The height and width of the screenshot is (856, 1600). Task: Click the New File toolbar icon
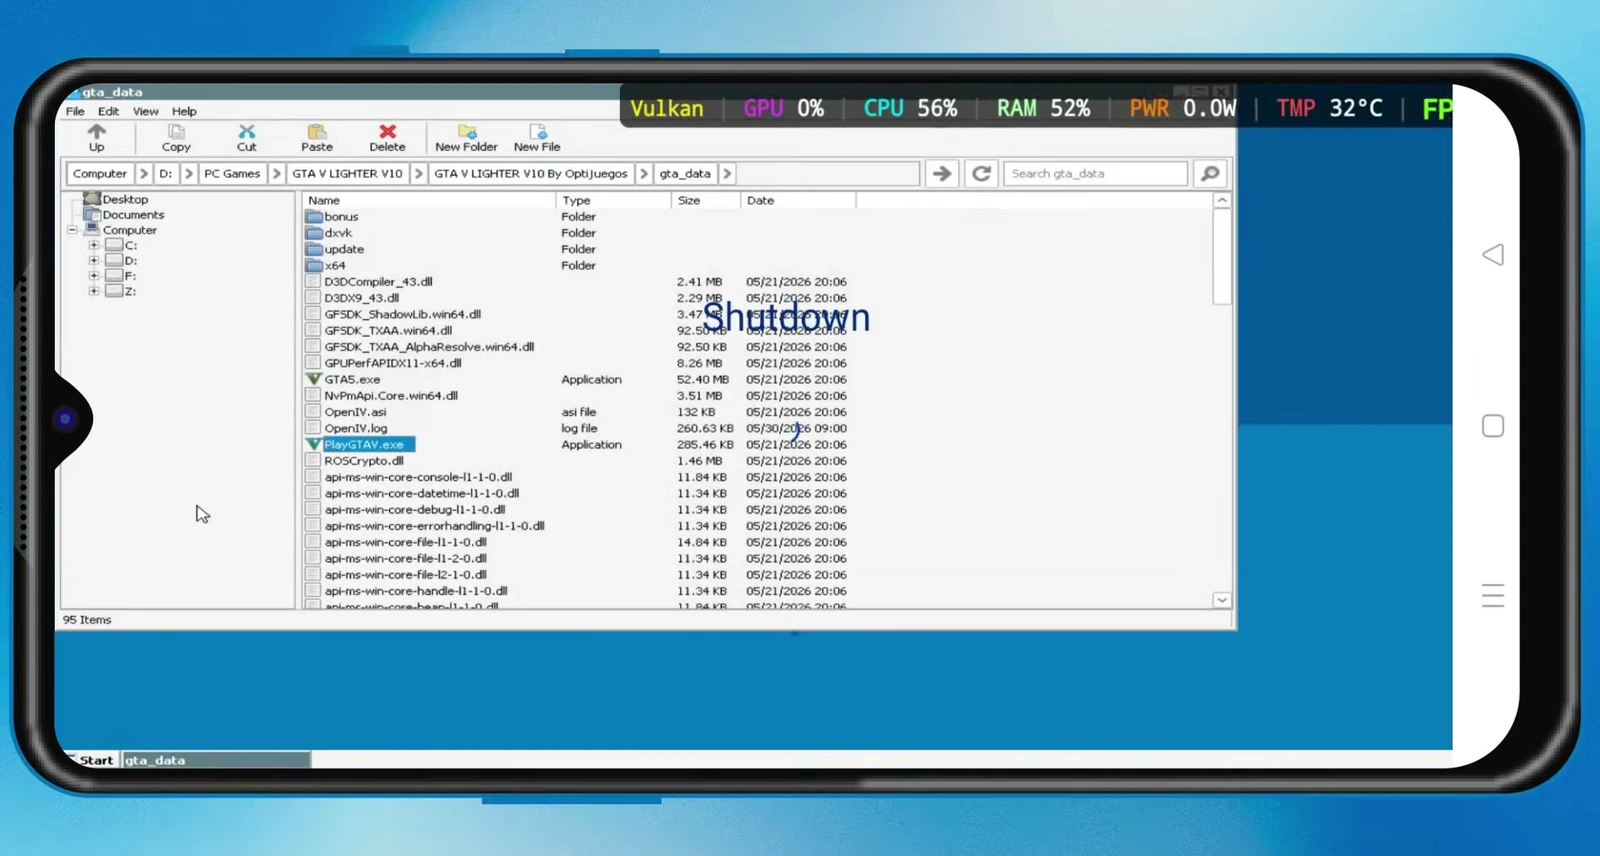tap(537, 132)
